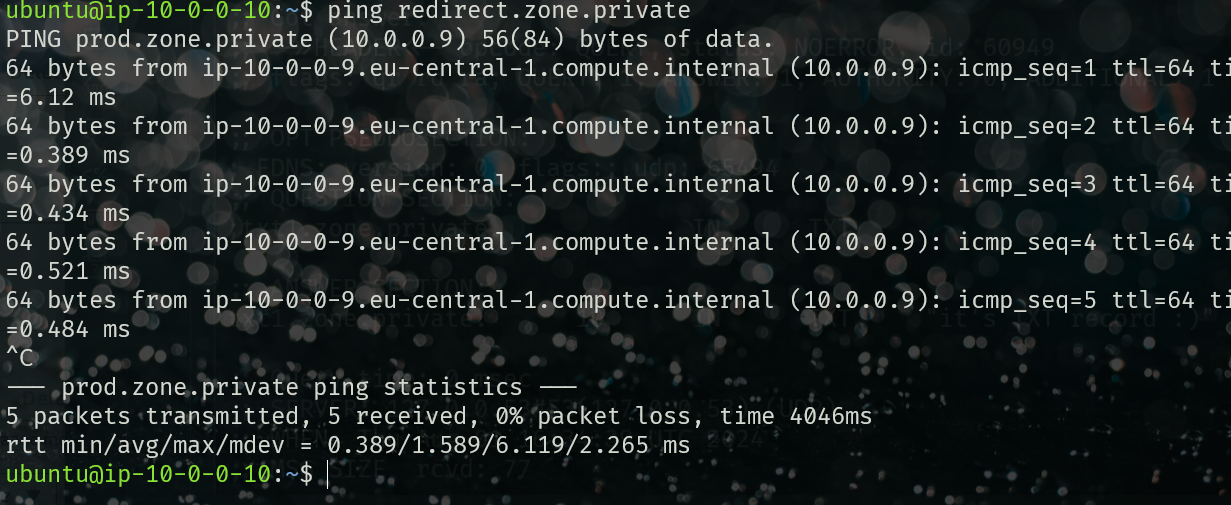Click '56(84) bytes of data' text
The image size is (1231, 505).
[x=620, y=40]
